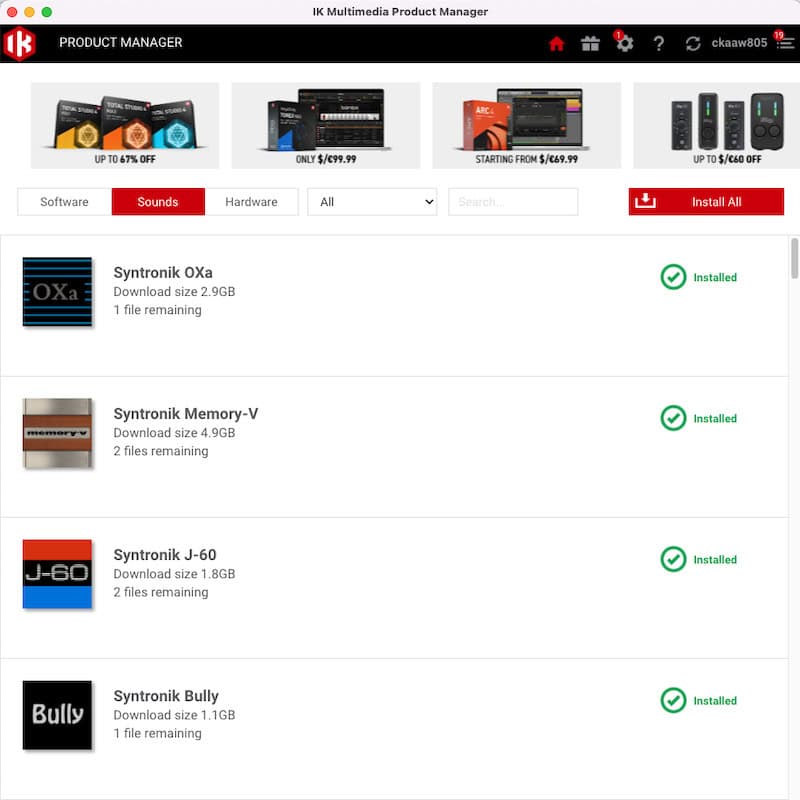This screenshot has width=800, height=800.
Task: Close the window with red button
Action: [12, 12]
